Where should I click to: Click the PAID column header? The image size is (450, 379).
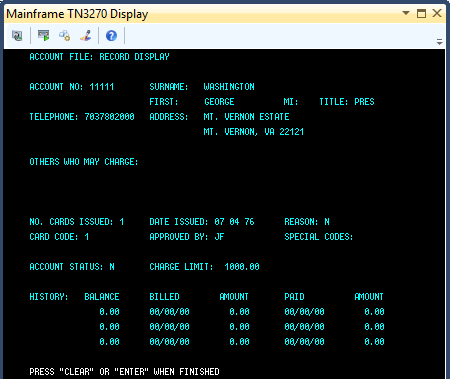point(294,297)
